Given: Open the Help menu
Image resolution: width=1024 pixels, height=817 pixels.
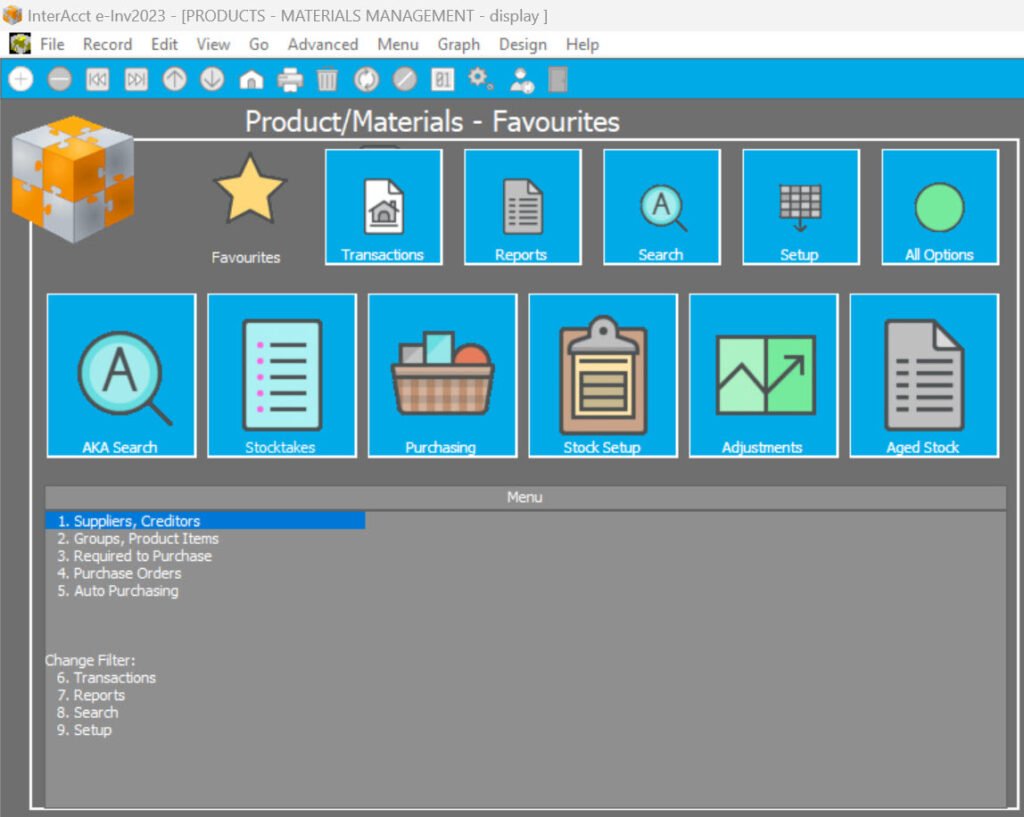Looking at the screenshot, I should point(582,44).
